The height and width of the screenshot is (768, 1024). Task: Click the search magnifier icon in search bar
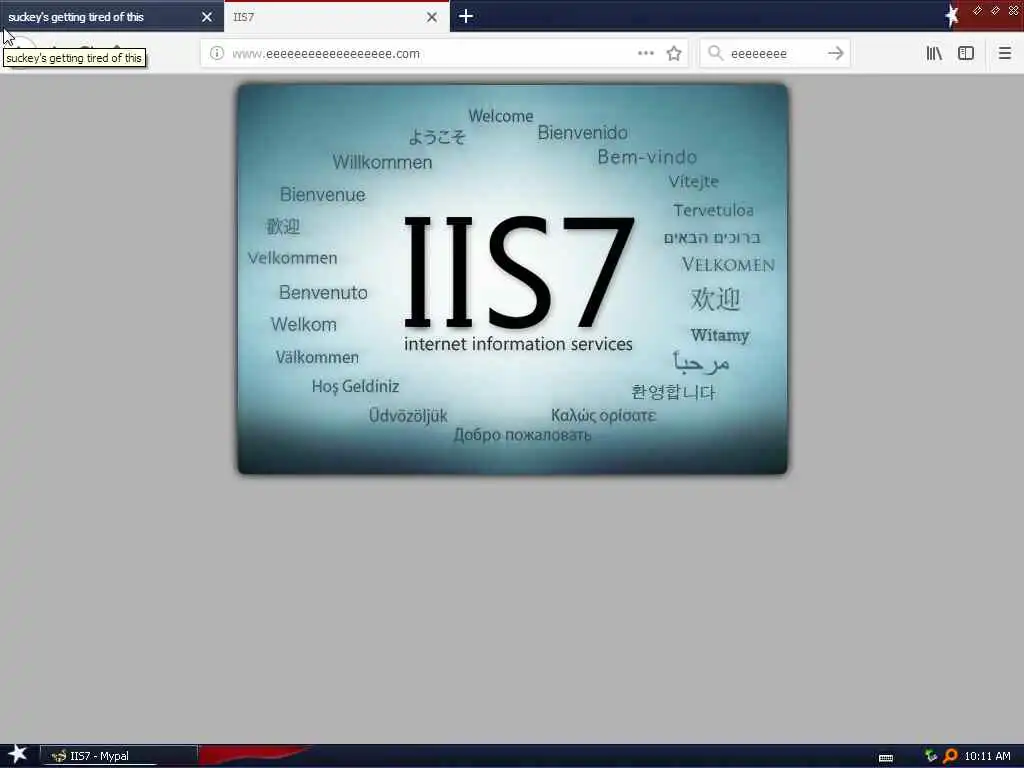[716, 53]
